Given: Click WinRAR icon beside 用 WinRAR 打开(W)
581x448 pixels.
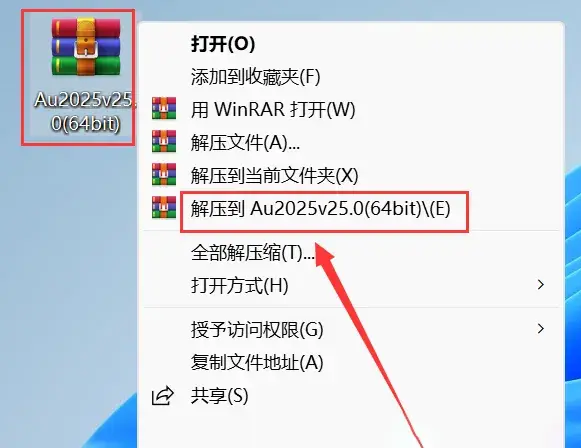Looking at the screenshot, I should coord(164,108).
